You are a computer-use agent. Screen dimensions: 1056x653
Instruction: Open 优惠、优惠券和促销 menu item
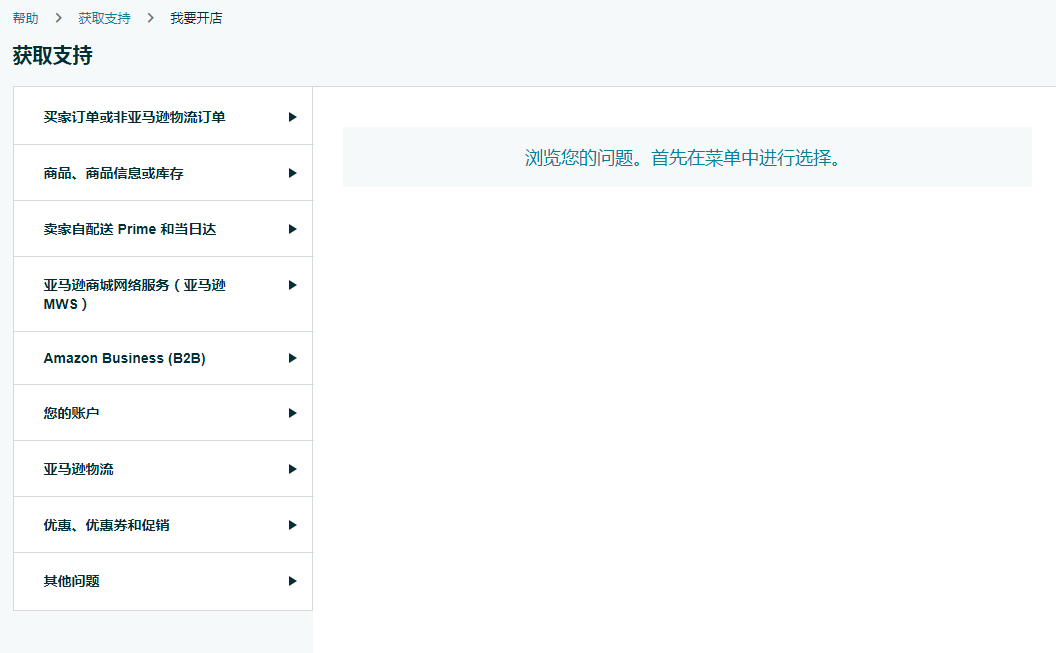[163, 524]
